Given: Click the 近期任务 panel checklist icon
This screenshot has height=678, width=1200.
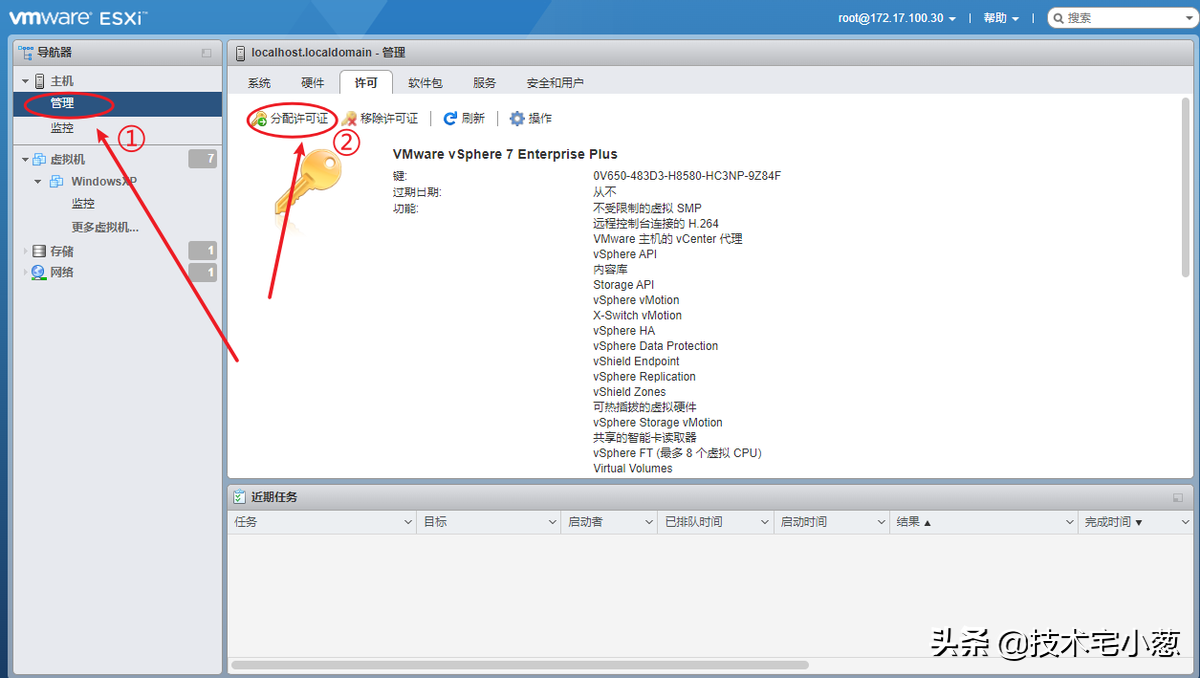Looking at the screenshot, I should click(x=241, y=496).
